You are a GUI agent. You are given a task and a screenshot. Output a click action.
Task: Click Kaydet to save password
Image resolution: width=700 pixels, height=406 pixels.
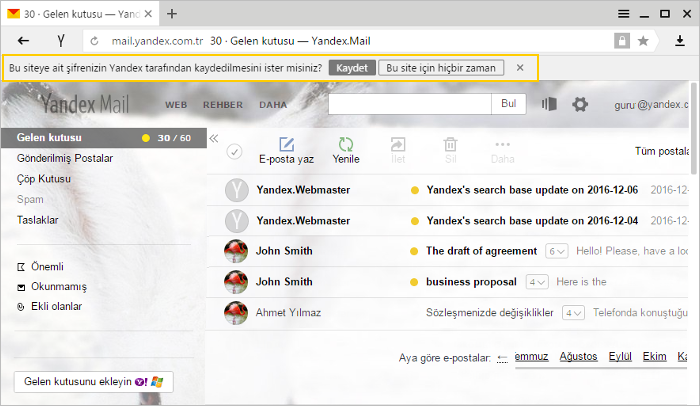click(x=352, y=68)
